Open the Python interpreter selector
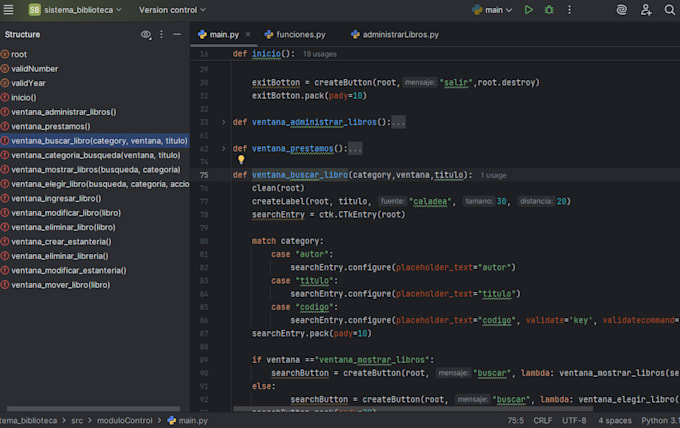This screenshot has height=428, width=680. click(x=660, y=420)
